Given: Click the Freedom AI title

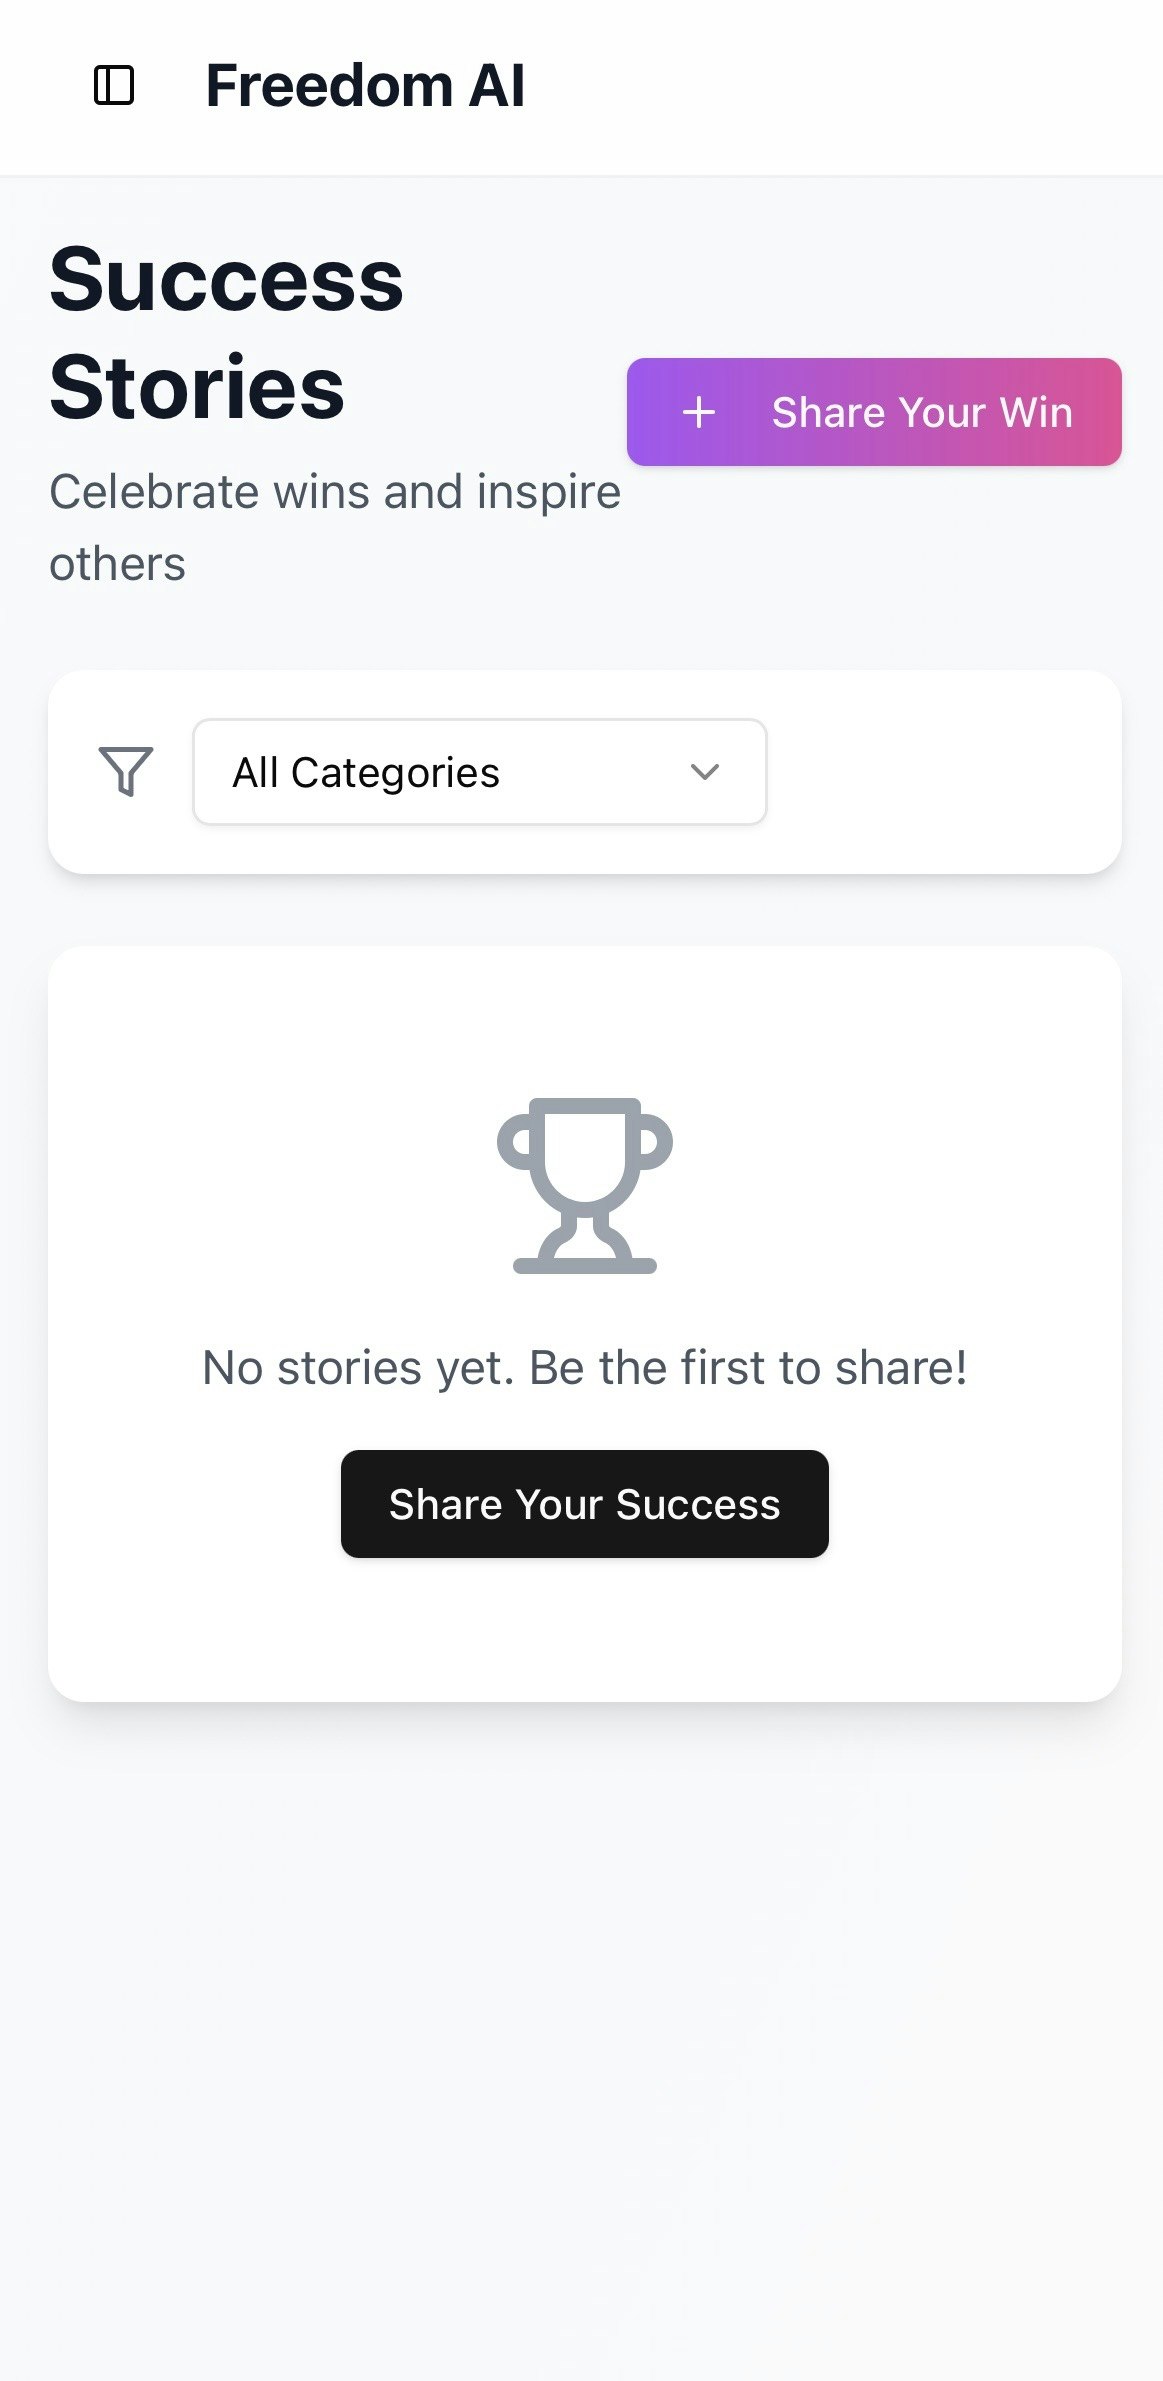Looking at the screenshot, I should coord(365,85).
